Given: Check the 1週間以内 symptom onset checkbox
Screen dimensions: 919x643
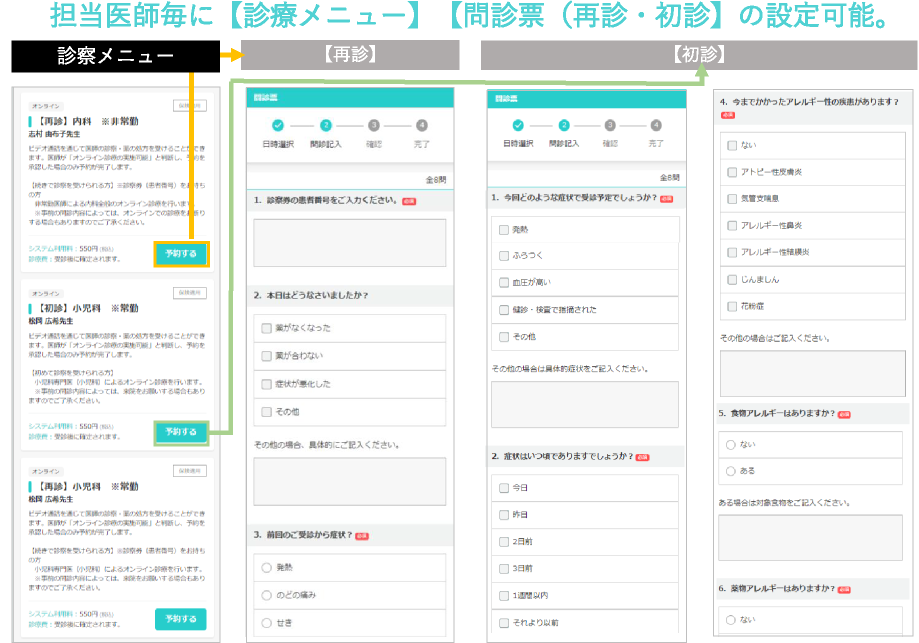Looking at the screenshot, I should pos(504,596).
